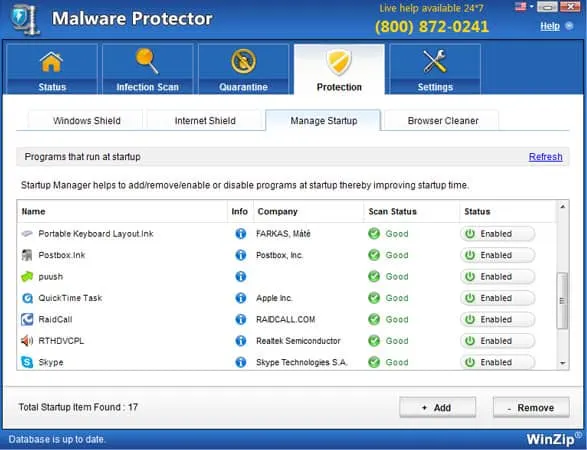This screenshot has width=587, height=450.
Task: Toggle Enabled for Portable Keyboard Layout.lnk
Action: pyautogui.click(x=498, y=234)
